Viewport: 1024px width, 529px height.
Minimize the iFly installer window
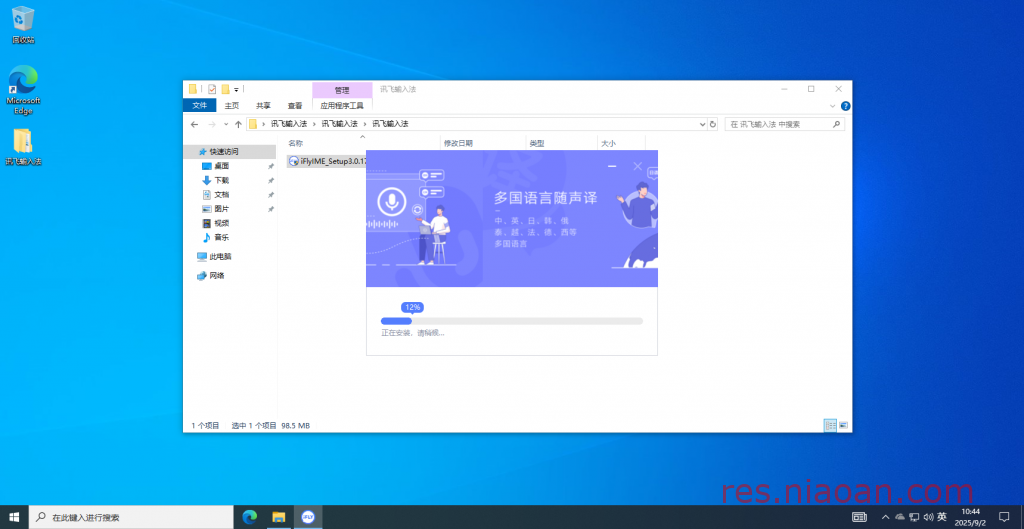[612, 167]
